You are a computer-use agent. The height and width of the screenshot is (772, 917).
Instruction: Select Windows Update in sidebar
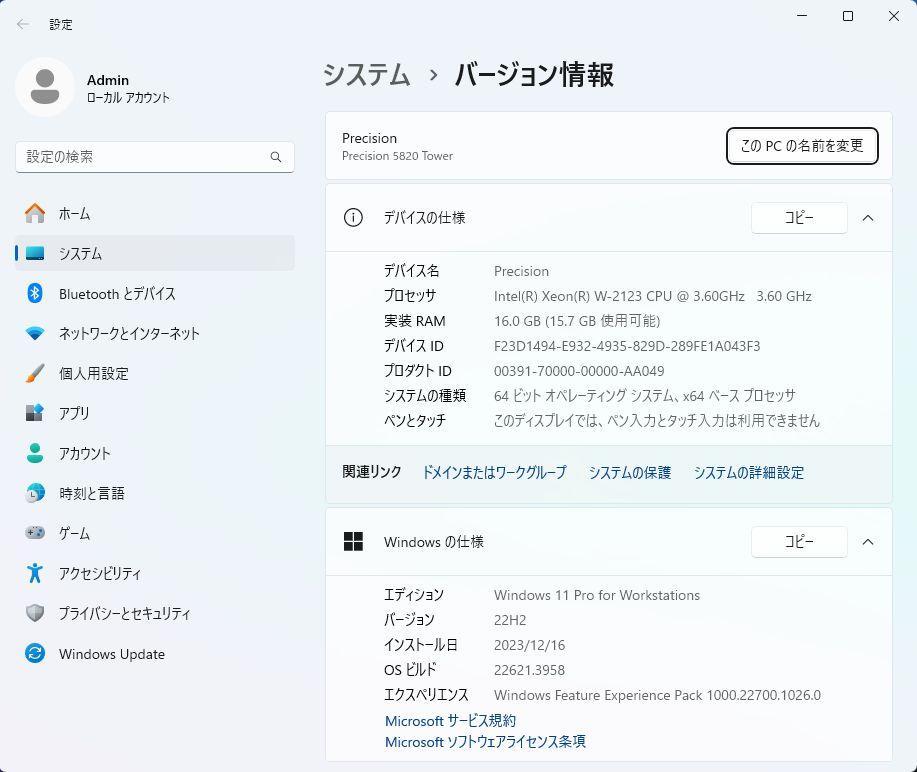[155, 653]
